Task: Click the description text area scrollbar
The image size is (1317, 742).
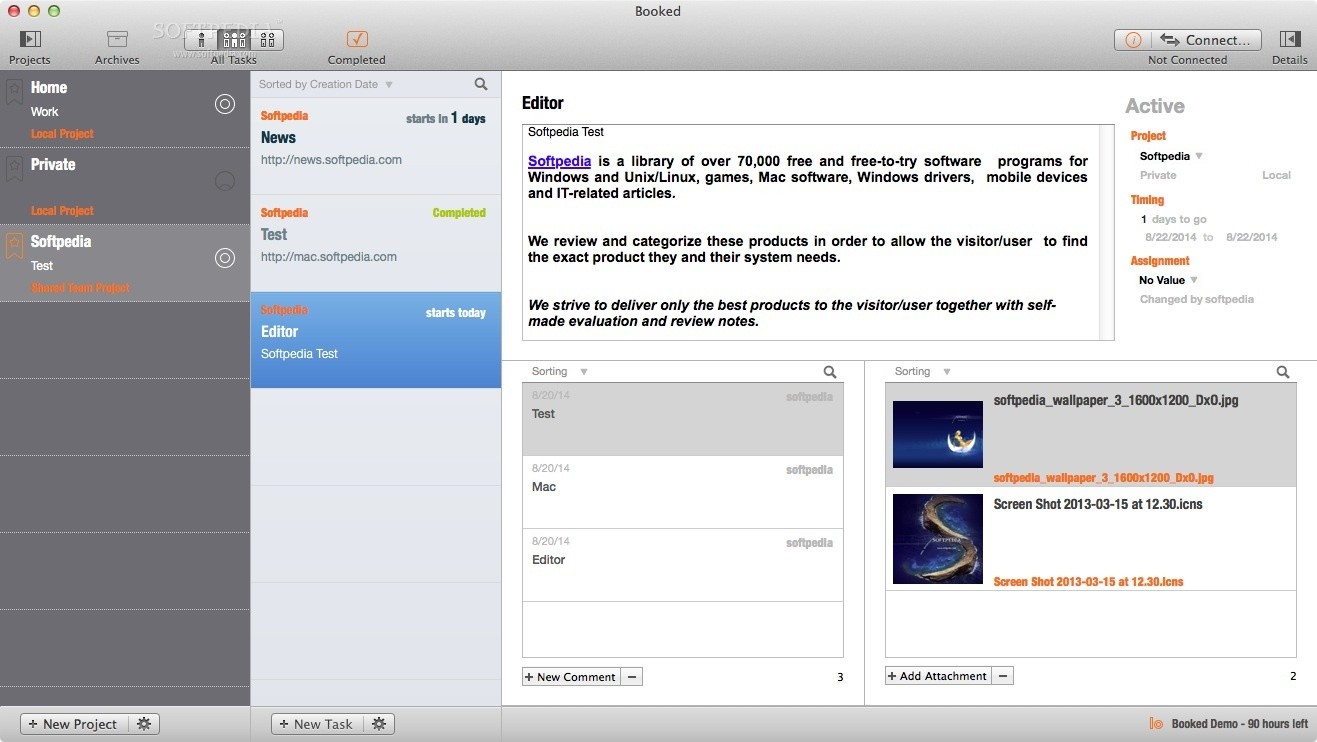Action: [1106, 232]
